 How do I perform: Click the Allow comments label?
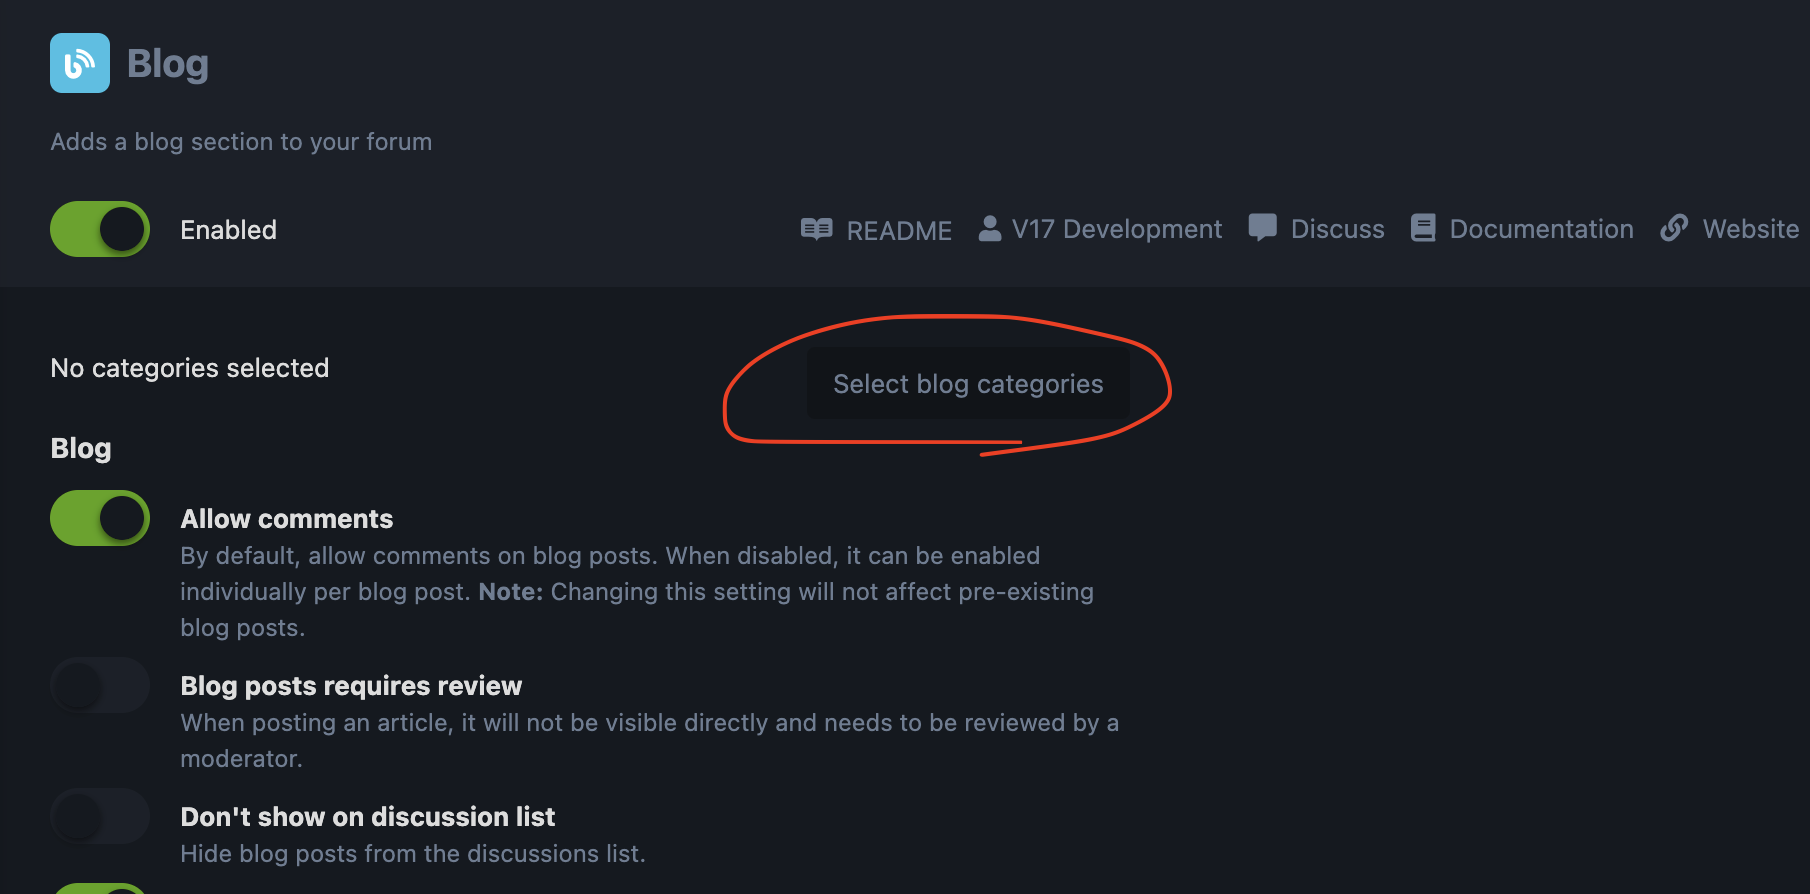pos(287,519)
